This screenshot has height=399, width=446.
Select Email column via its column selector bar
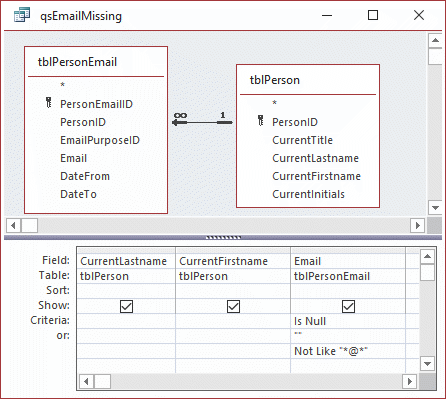pyautogui.click(x=348, y=250)
